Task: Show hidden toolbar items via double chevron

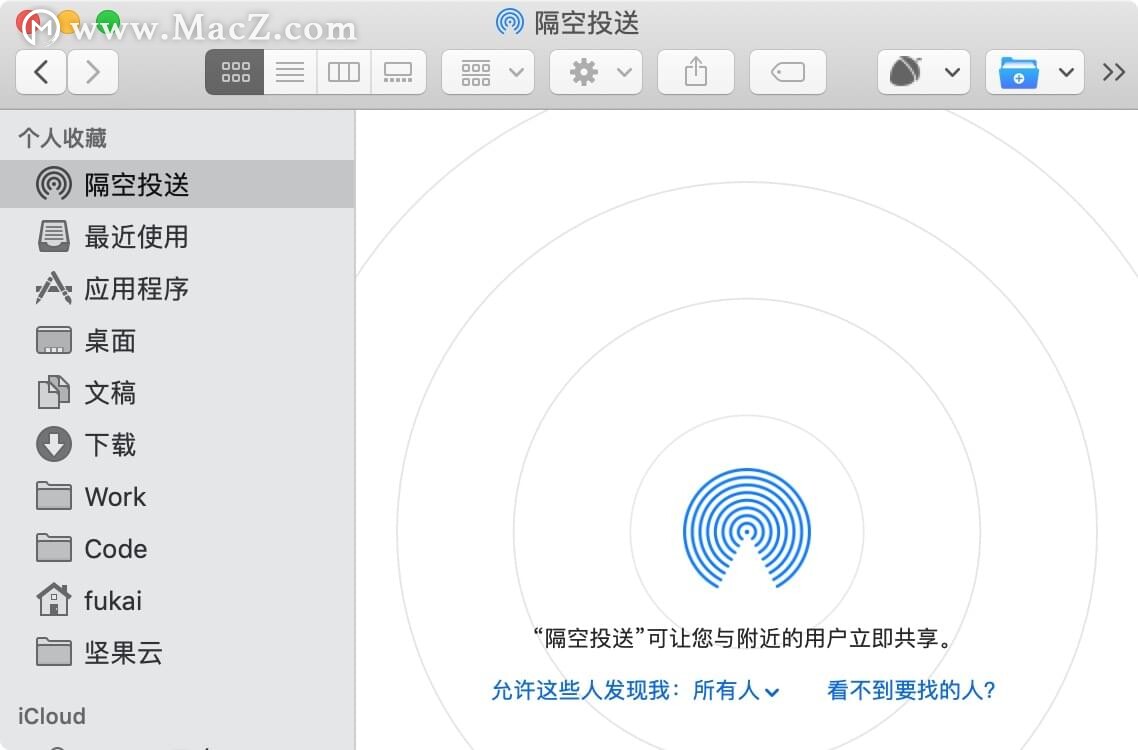Action: (x=1113, y=72)
